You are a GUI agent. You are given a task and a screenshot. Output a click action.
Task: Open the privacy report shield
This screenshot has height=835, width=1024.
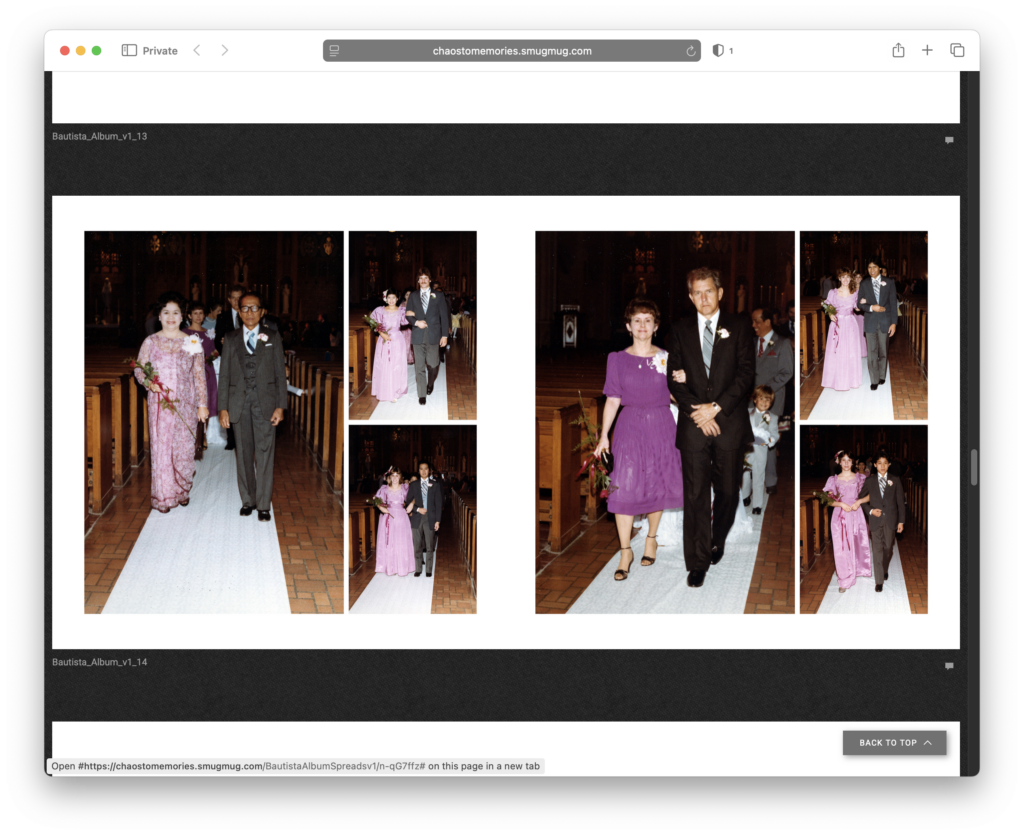pyautogui.click(x=718, y=50)
